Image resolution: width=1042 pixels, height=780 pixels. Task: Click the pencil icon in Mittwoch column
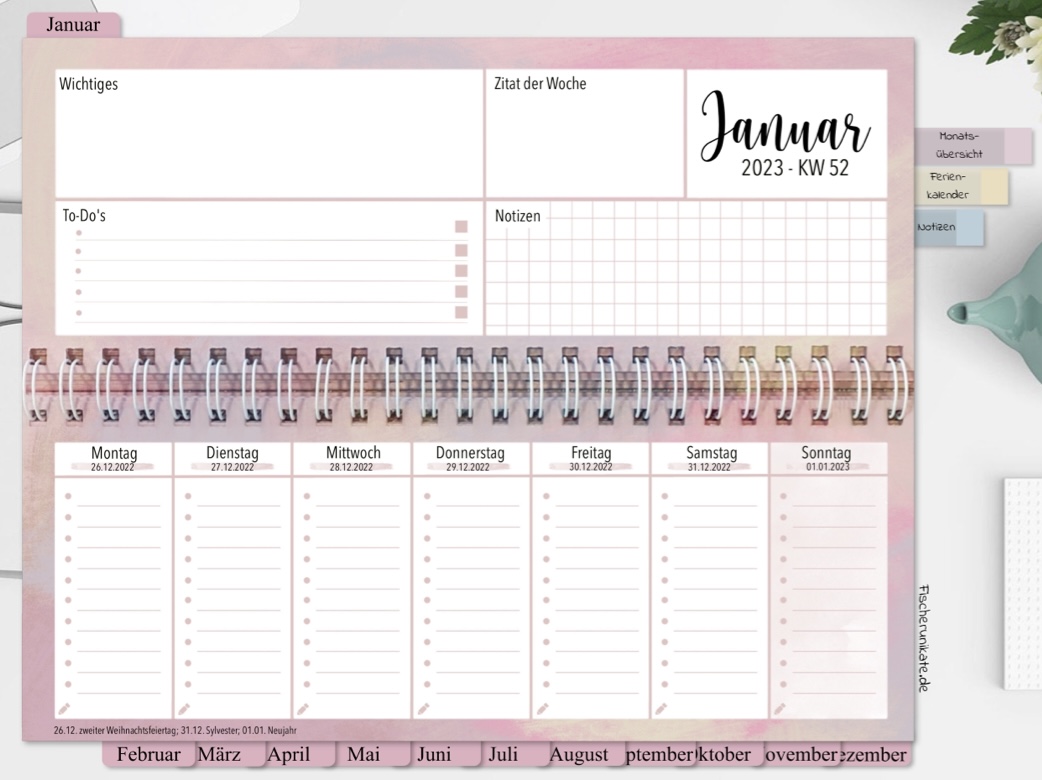[x=304, y=708]
